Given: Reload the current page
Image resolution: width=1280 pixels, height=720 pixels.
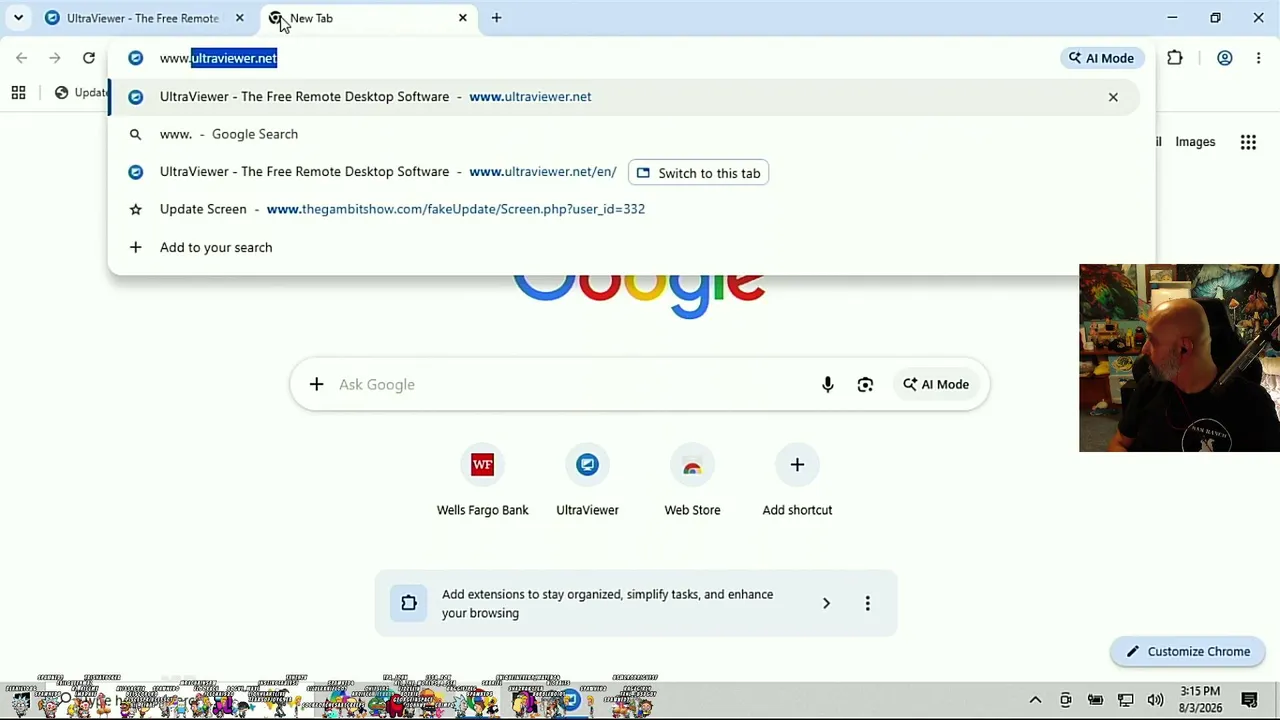Looking at the screenshot, I should (89, 58).
